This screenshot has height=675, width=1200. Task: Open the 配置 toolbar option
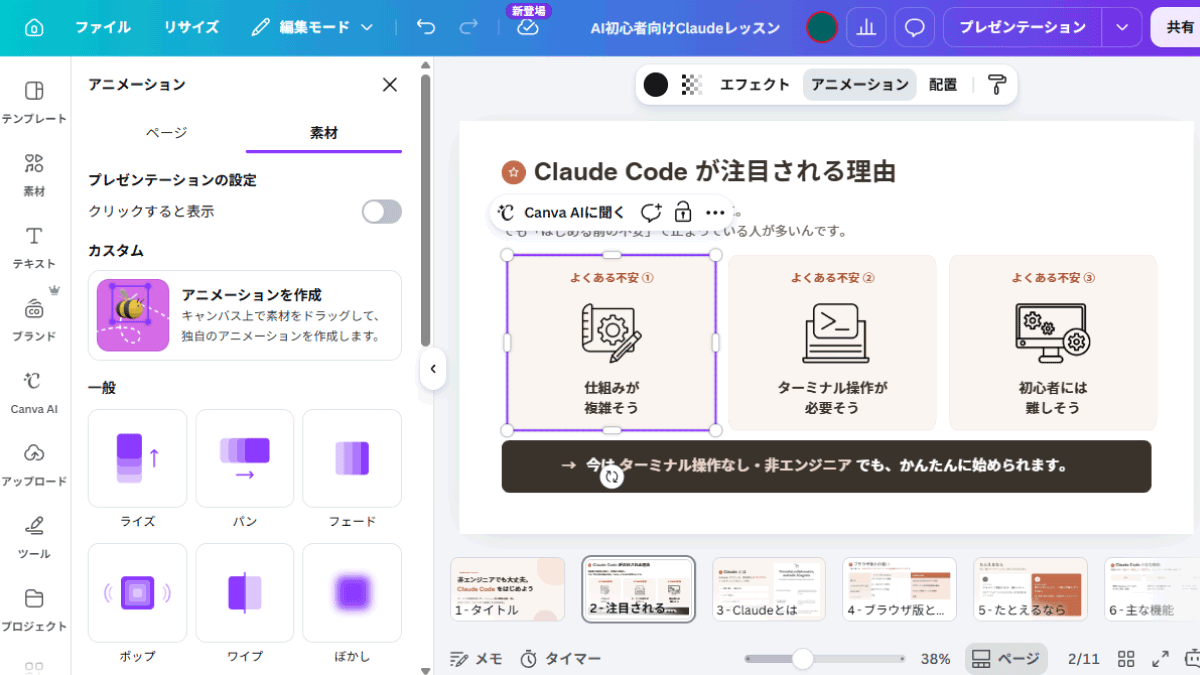[943, 85]
